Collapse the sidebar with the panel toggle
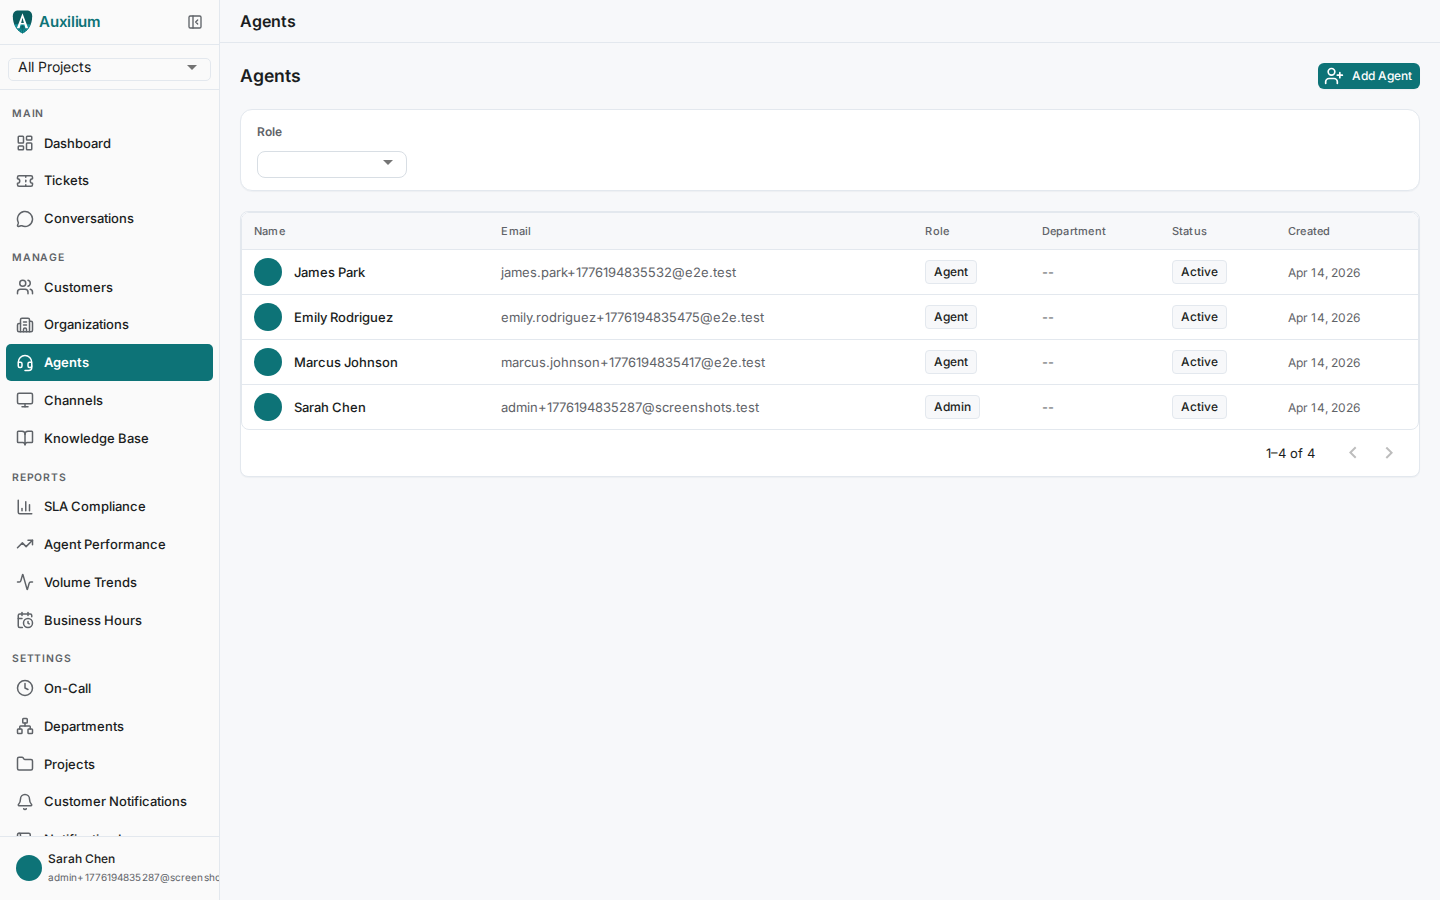Screen dimensions: 1440x900 coord(195,21)
